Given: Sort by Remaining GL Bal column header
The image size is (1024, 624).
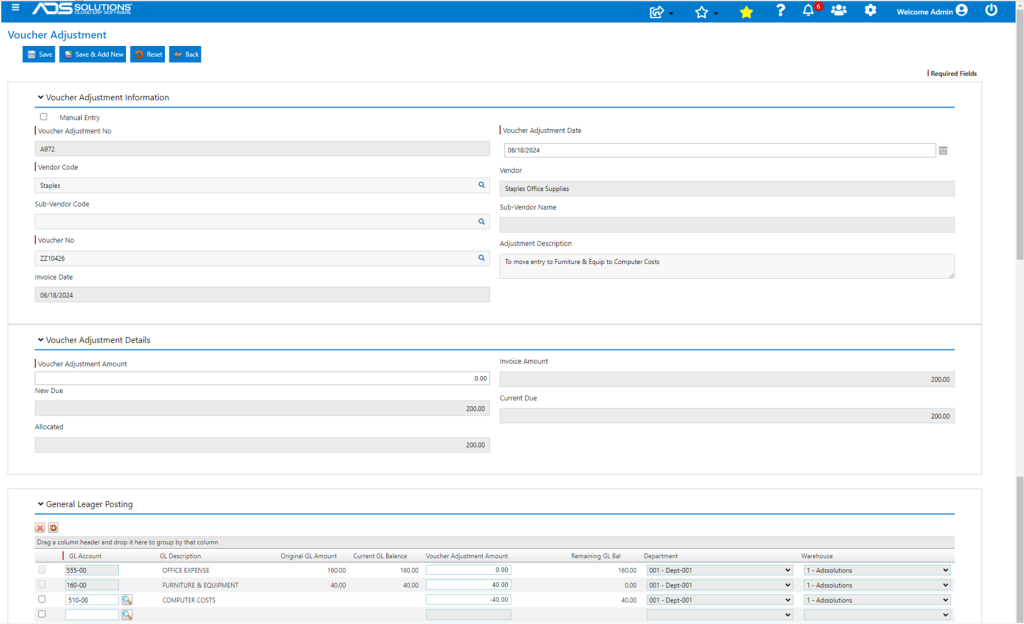Looking at the screenshot, I should click(x=596, y=556).
